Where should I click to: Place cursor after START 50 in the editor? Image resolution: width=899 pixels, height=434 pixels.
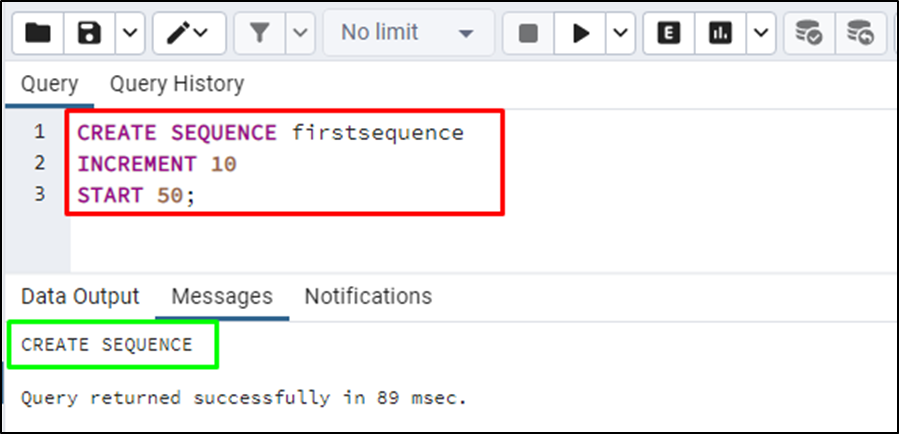pyautogui.click(x=197, y=196)
